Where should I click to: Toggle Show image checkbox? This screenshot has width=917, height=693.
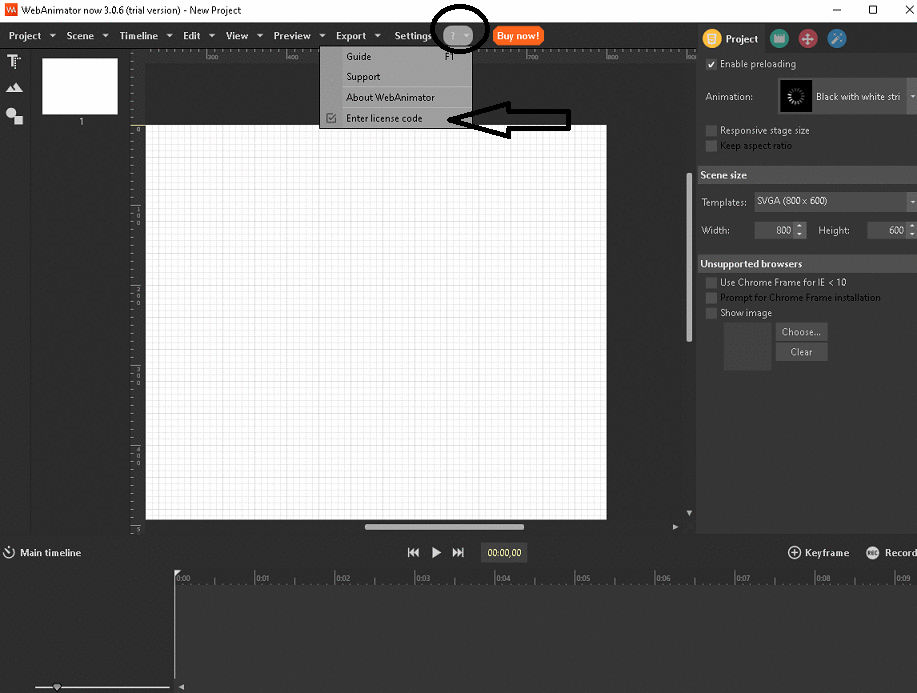click(711, 313)
